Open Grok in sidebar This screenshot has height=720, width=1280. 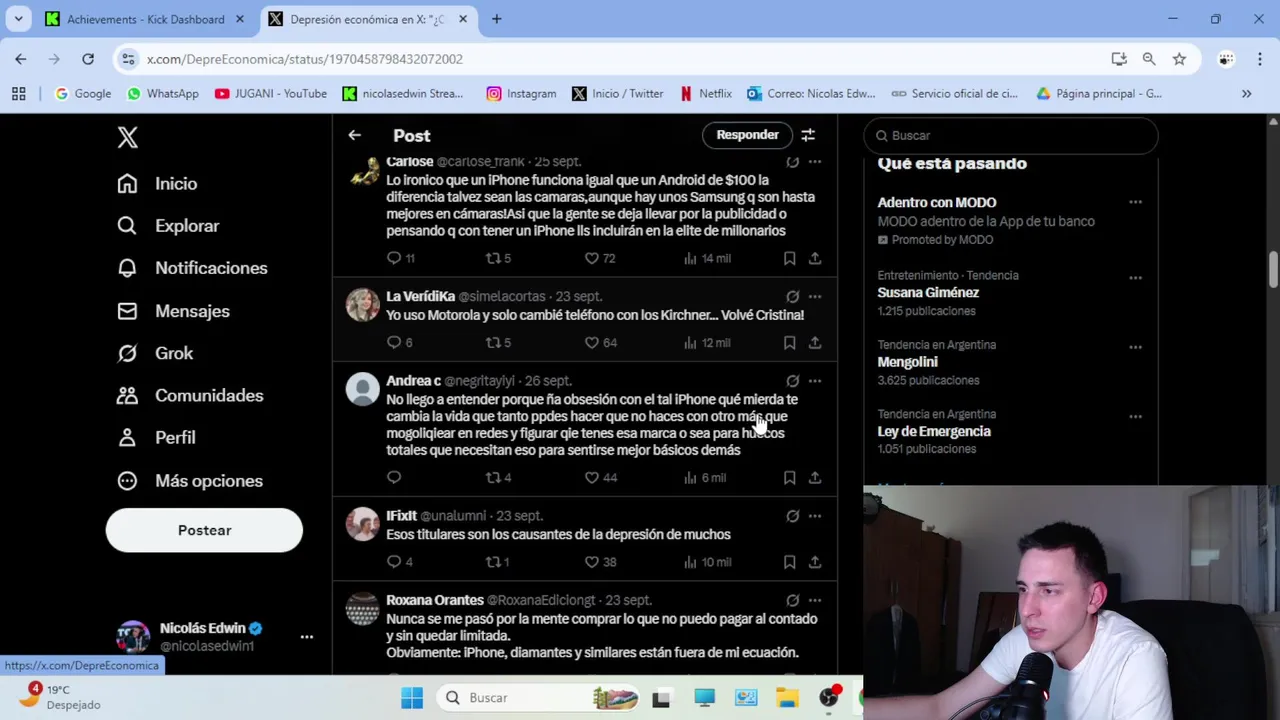coord(155,353)
